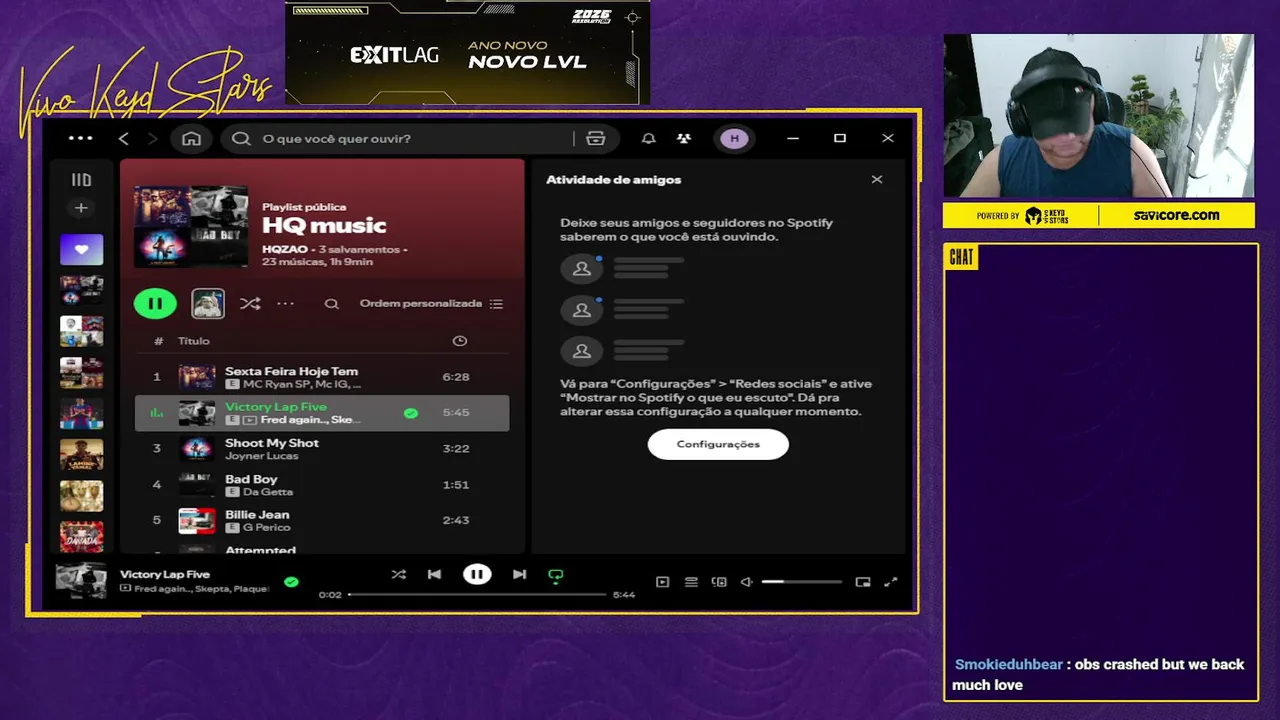This screenshot has height=720, width=1280.
Task: Open artist G Perico link
Action: 267,527
